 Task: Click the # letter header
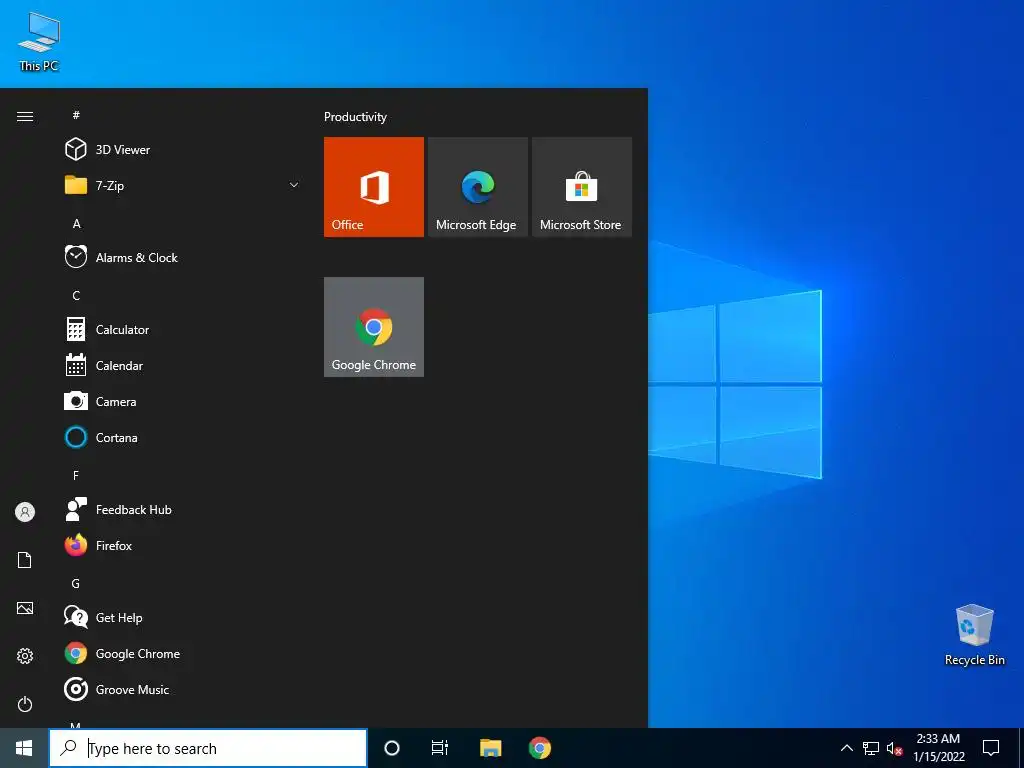76,115
